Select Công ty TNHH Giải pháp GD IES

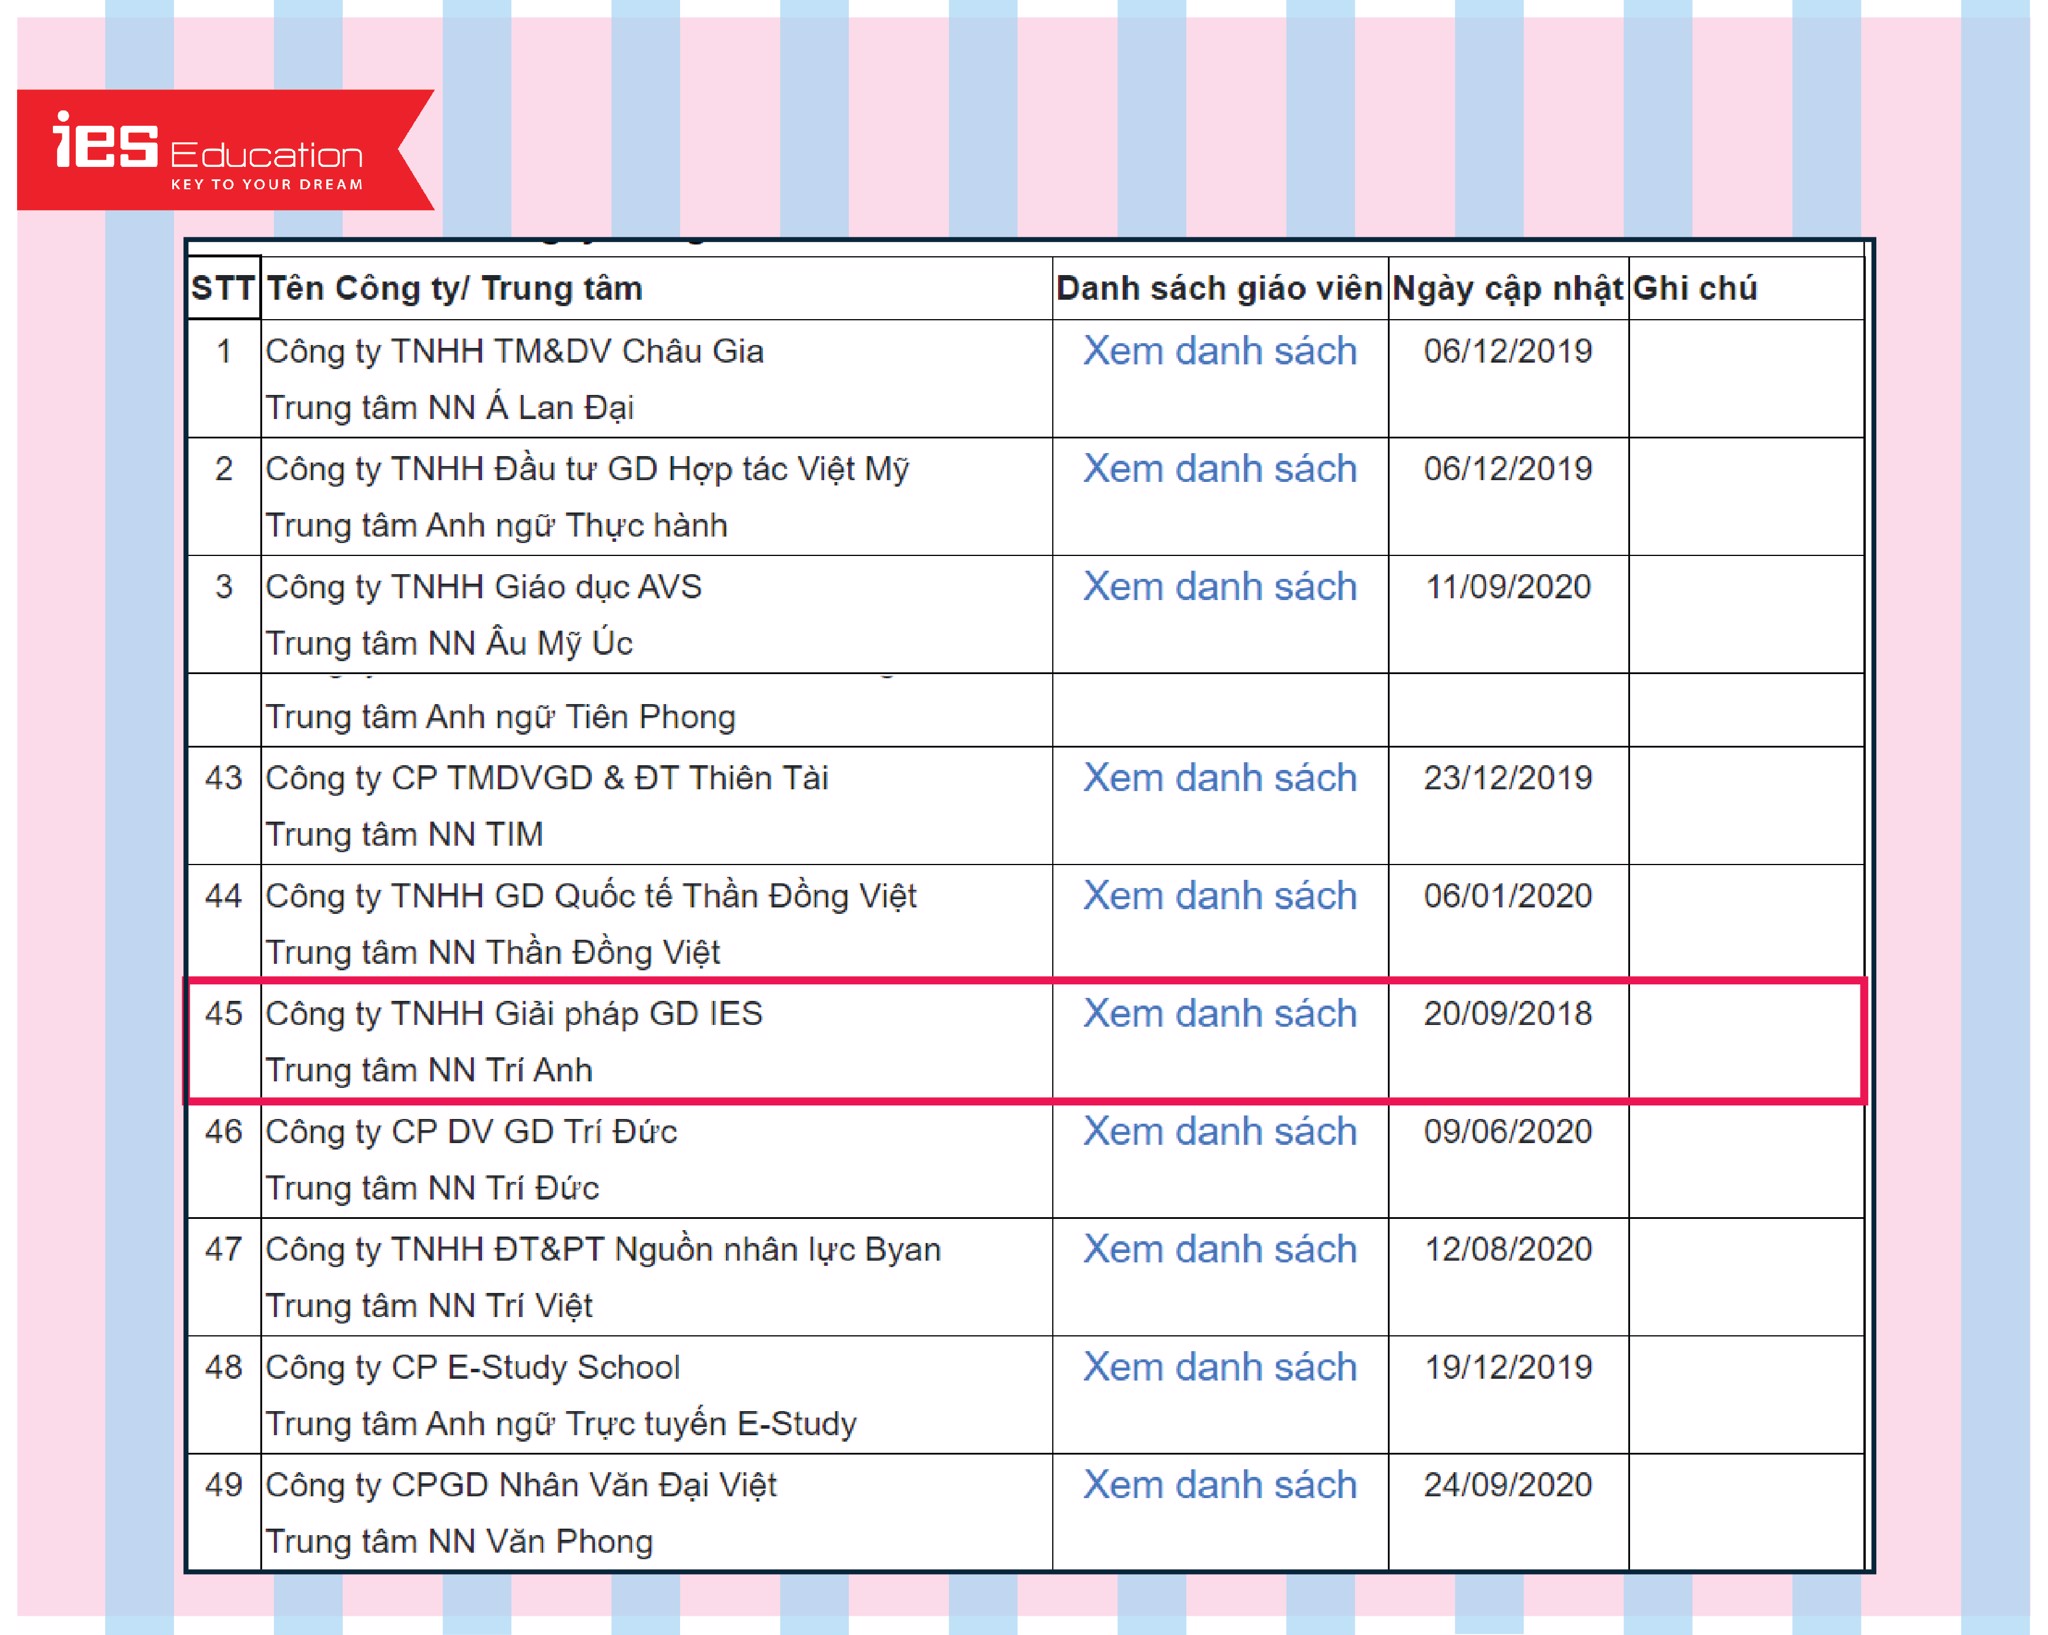514,1015
